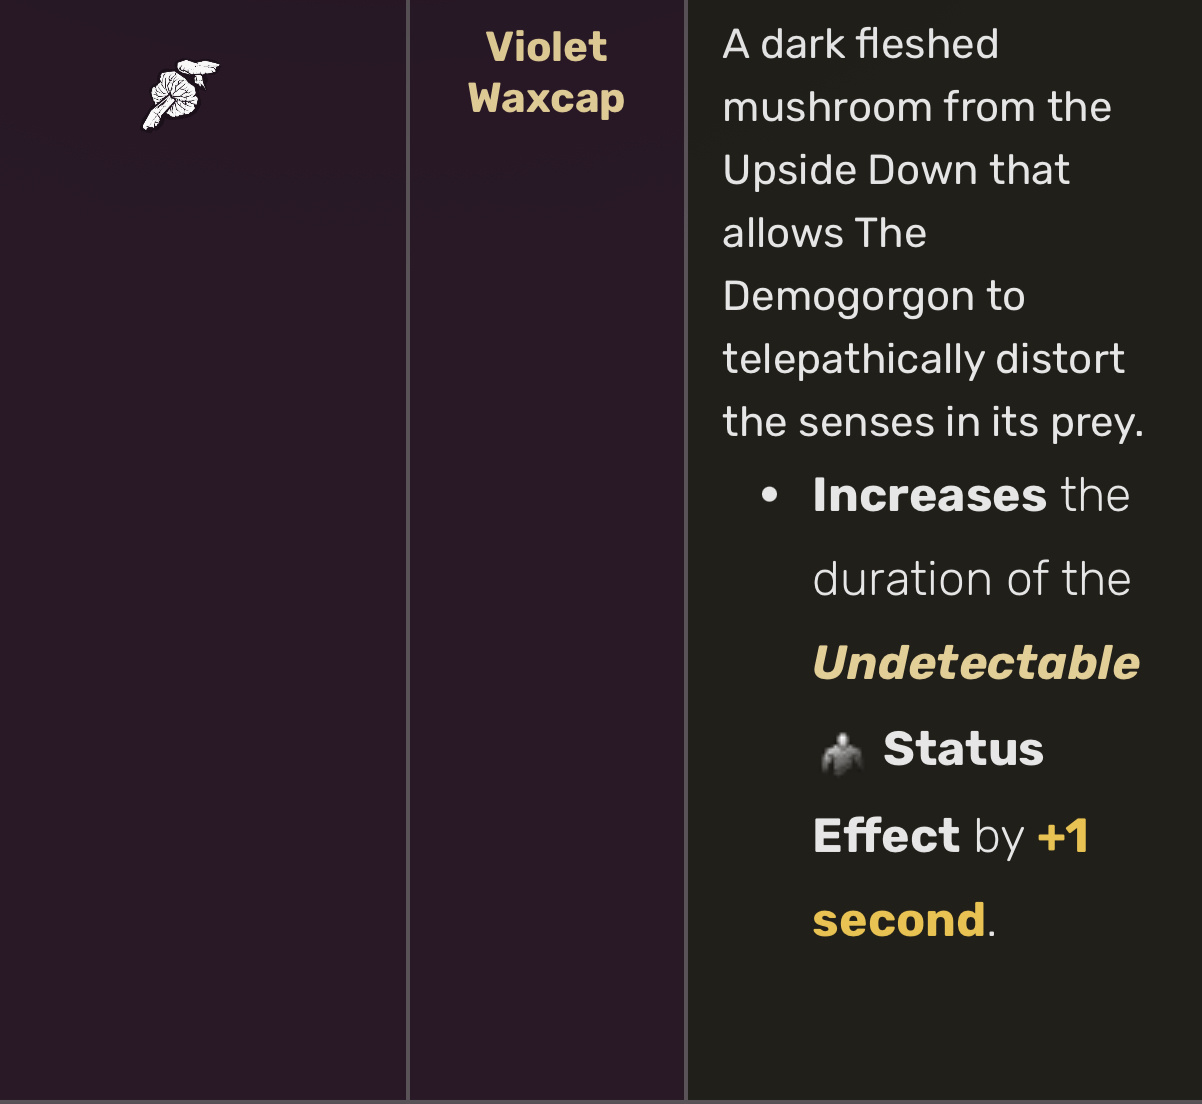Image resolution: width=1202 pixels, height=1104 pixels.
Task: Click the yellow '+1' value
Action: click(x=1063, y=835)
